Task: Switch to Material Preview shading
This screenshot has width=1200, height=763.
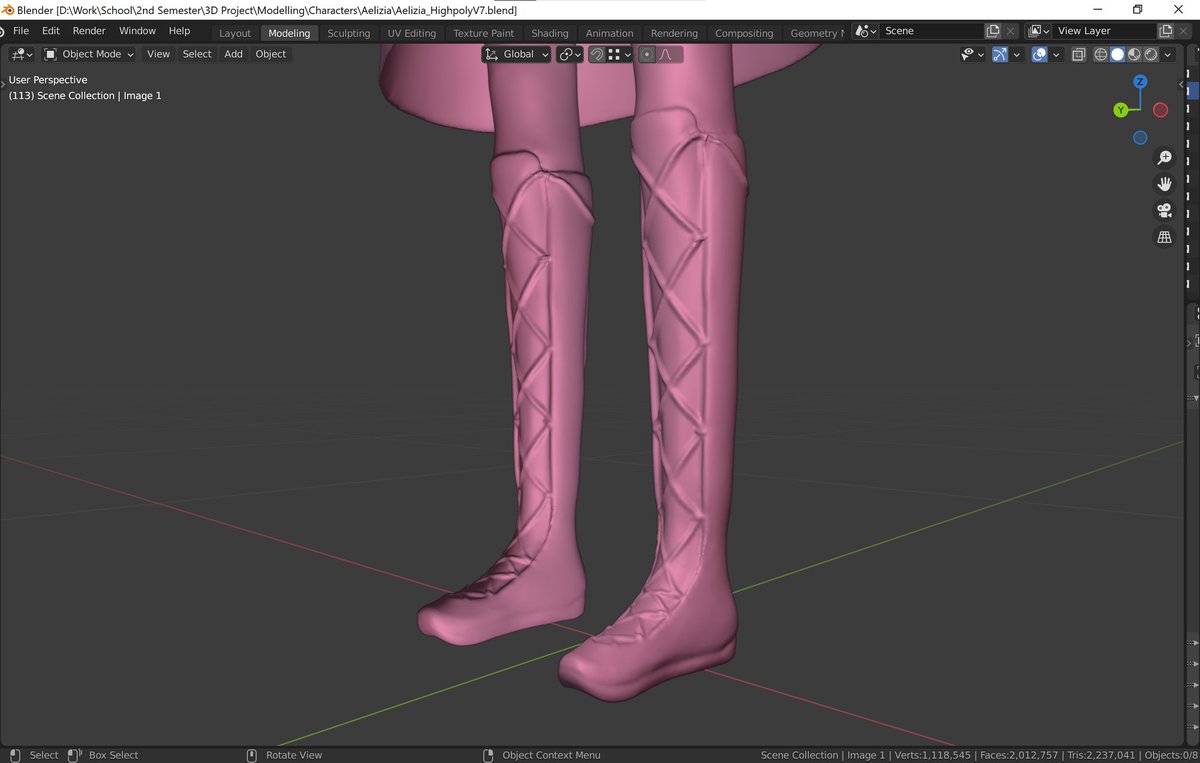Action: coord(1135,54)
